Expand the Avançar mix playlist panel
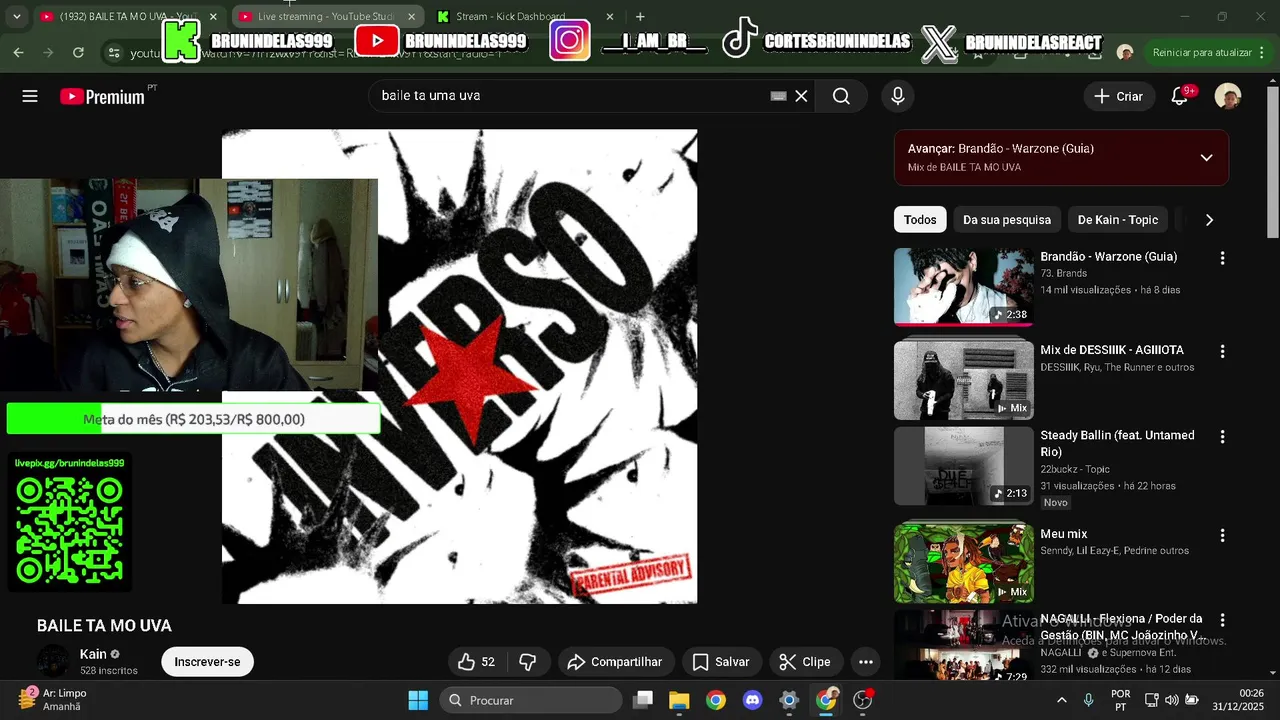The height and width of the screenshot is (720, 1280). click(1206, 158)
